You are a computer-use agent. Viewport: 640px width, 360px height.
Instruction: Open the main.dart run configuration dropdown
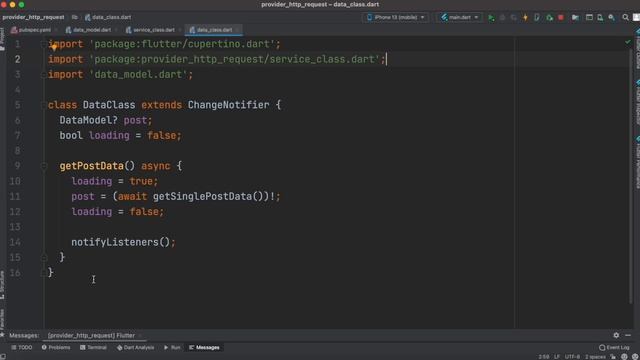point(460,18)
